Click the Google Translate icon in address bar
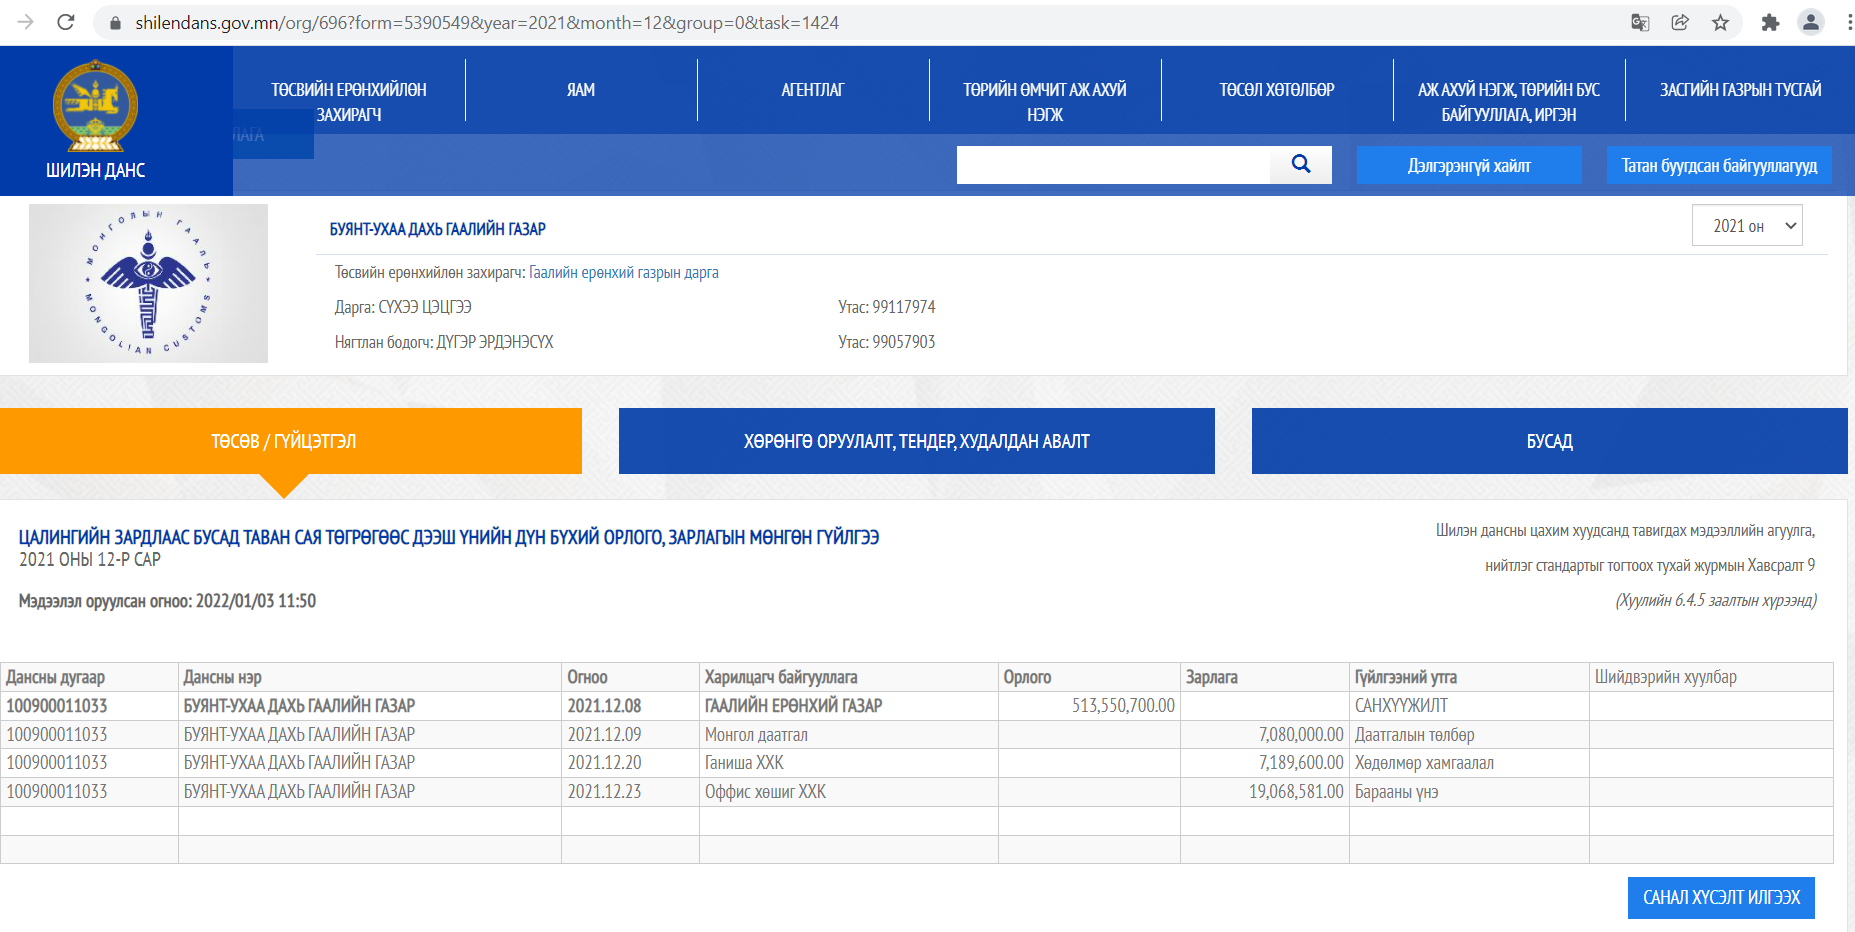This screenshot has height=932, width=1855. coord(1640,22)
